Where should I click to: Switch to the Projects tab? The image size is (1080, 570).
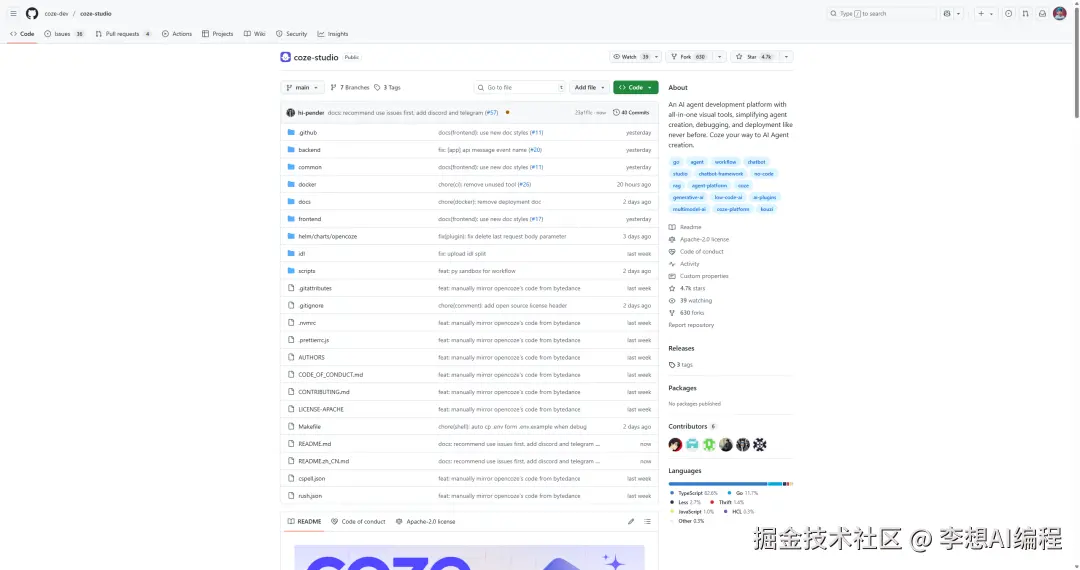click(x=218, y=34)
